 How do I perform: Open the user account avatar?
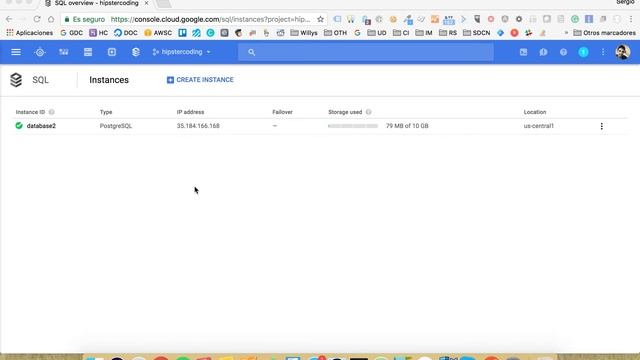click(x=622, y=52)
